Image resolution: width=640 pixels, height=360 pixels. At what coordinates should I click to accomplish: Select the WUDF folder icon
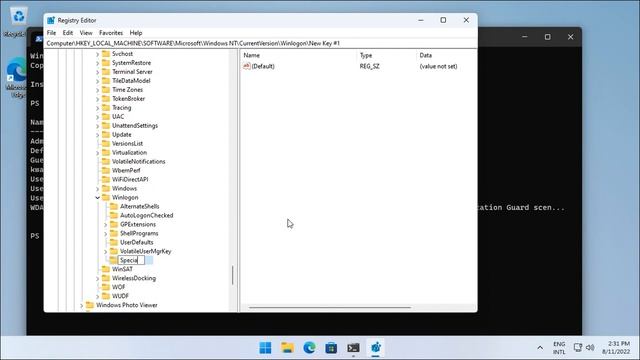(x=106, y=296)
